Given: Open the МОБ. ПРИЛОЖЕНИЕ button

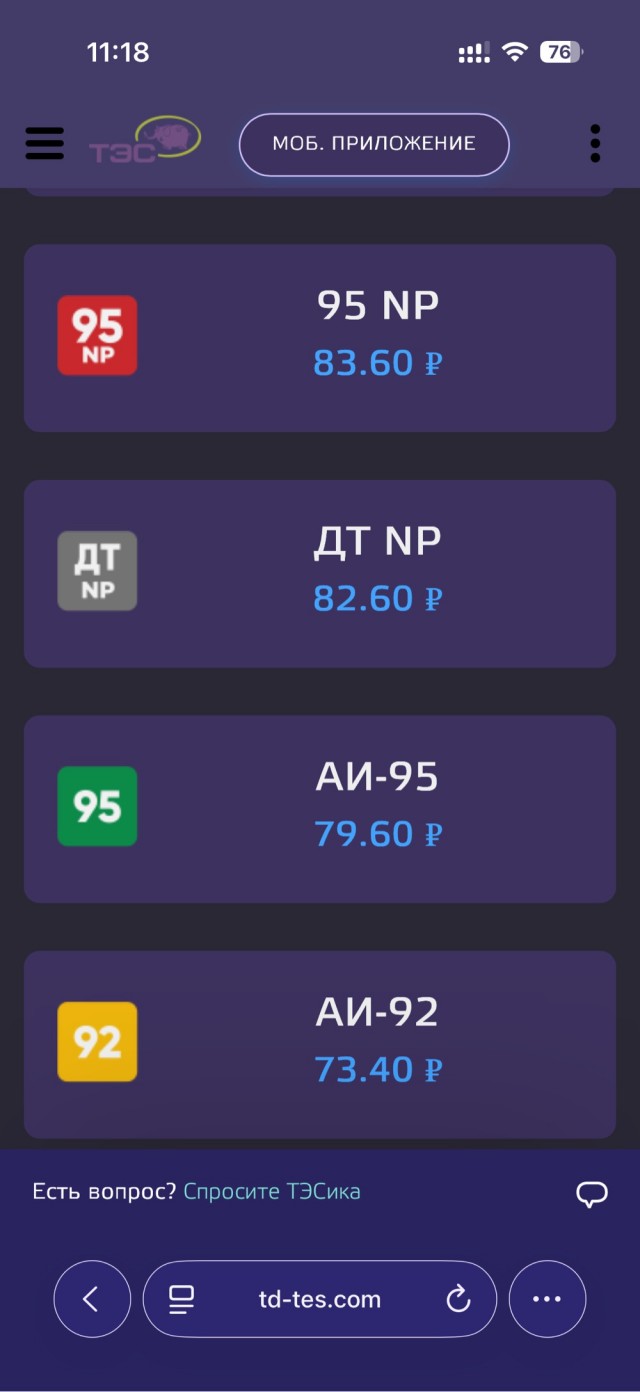Looking at the screenshot, I should click(x=374, y=144).
